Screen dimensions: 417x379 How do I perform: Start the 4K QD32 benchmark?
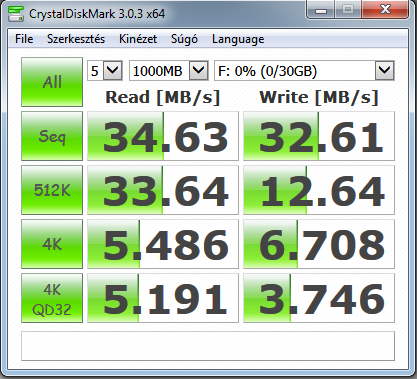pos(52,298)
